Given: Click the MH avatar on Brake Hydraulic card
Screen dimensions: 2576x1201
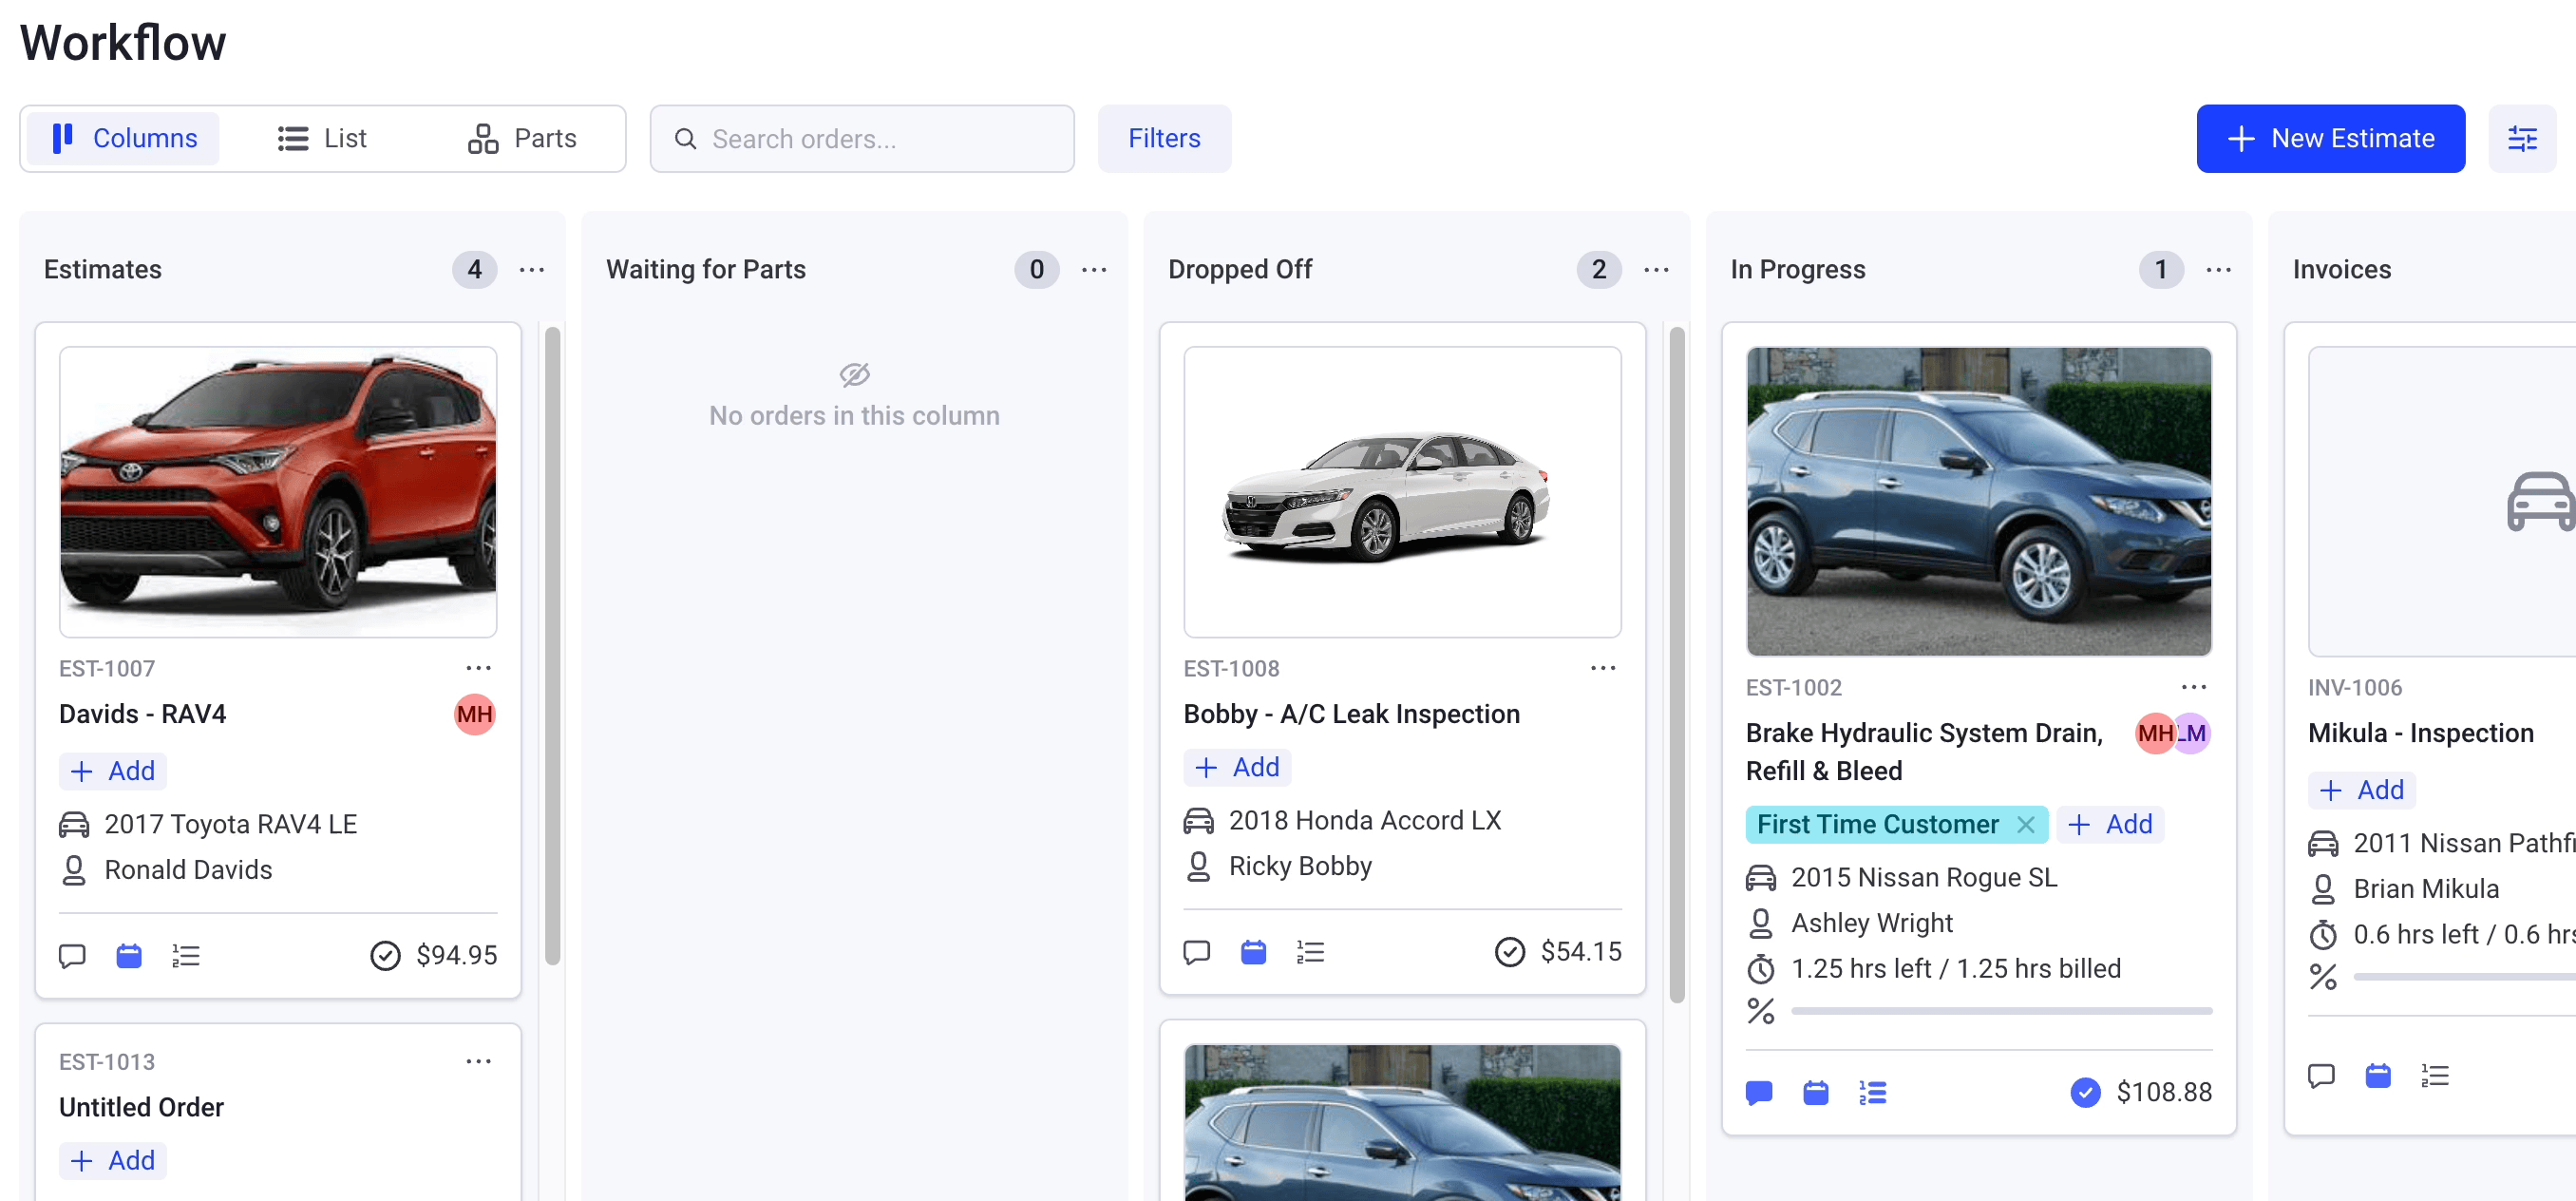Looking at the screenshot, I should click(x=2154, y=733).
